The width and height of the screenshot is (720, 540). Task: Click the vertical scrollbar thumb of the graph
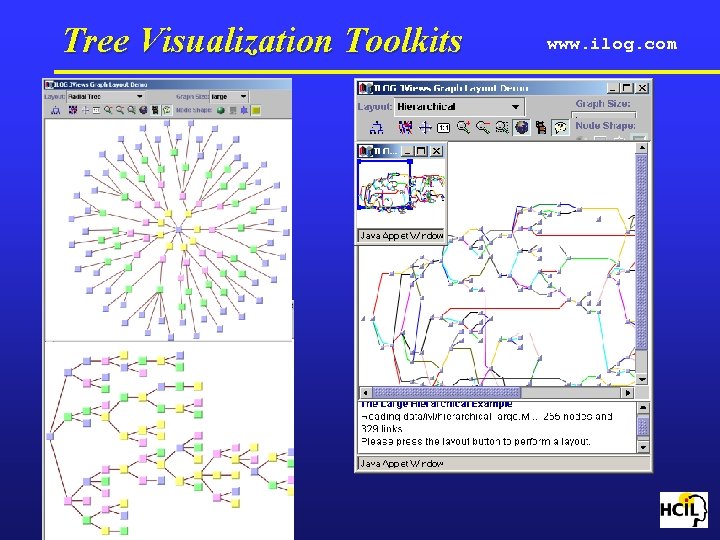click(642, 252)
